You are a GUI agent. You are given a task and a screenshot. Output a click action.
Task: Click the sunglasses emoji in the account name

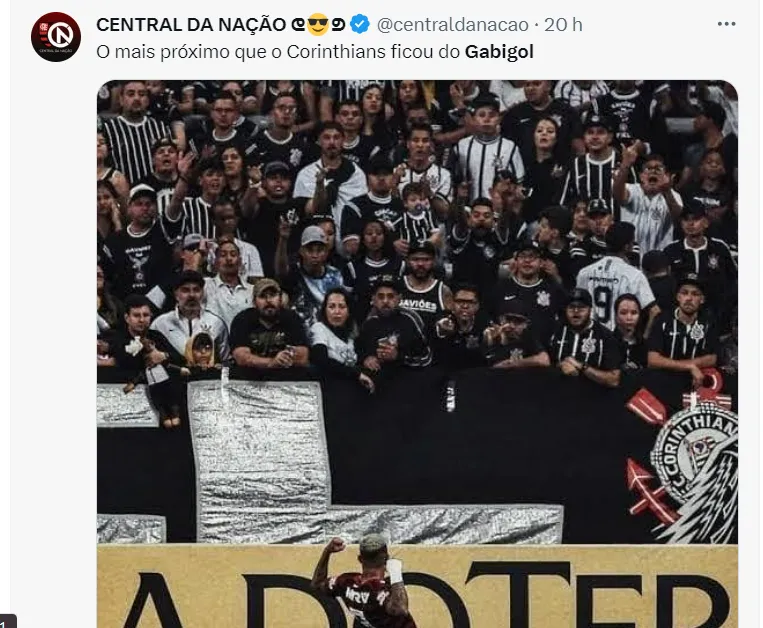[x=318, y=24]
